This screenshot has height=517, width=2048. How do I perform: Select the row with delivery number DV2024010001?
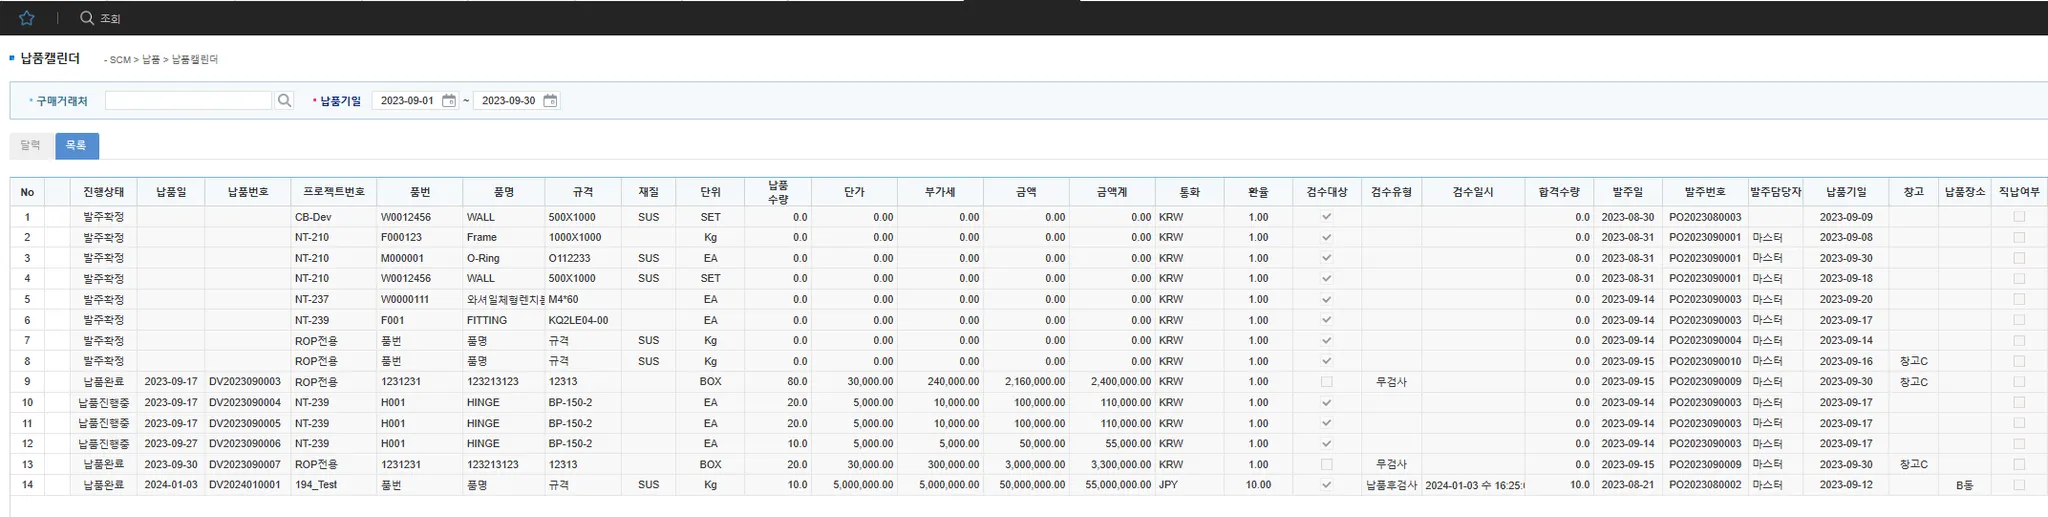(x=245, y=485)
